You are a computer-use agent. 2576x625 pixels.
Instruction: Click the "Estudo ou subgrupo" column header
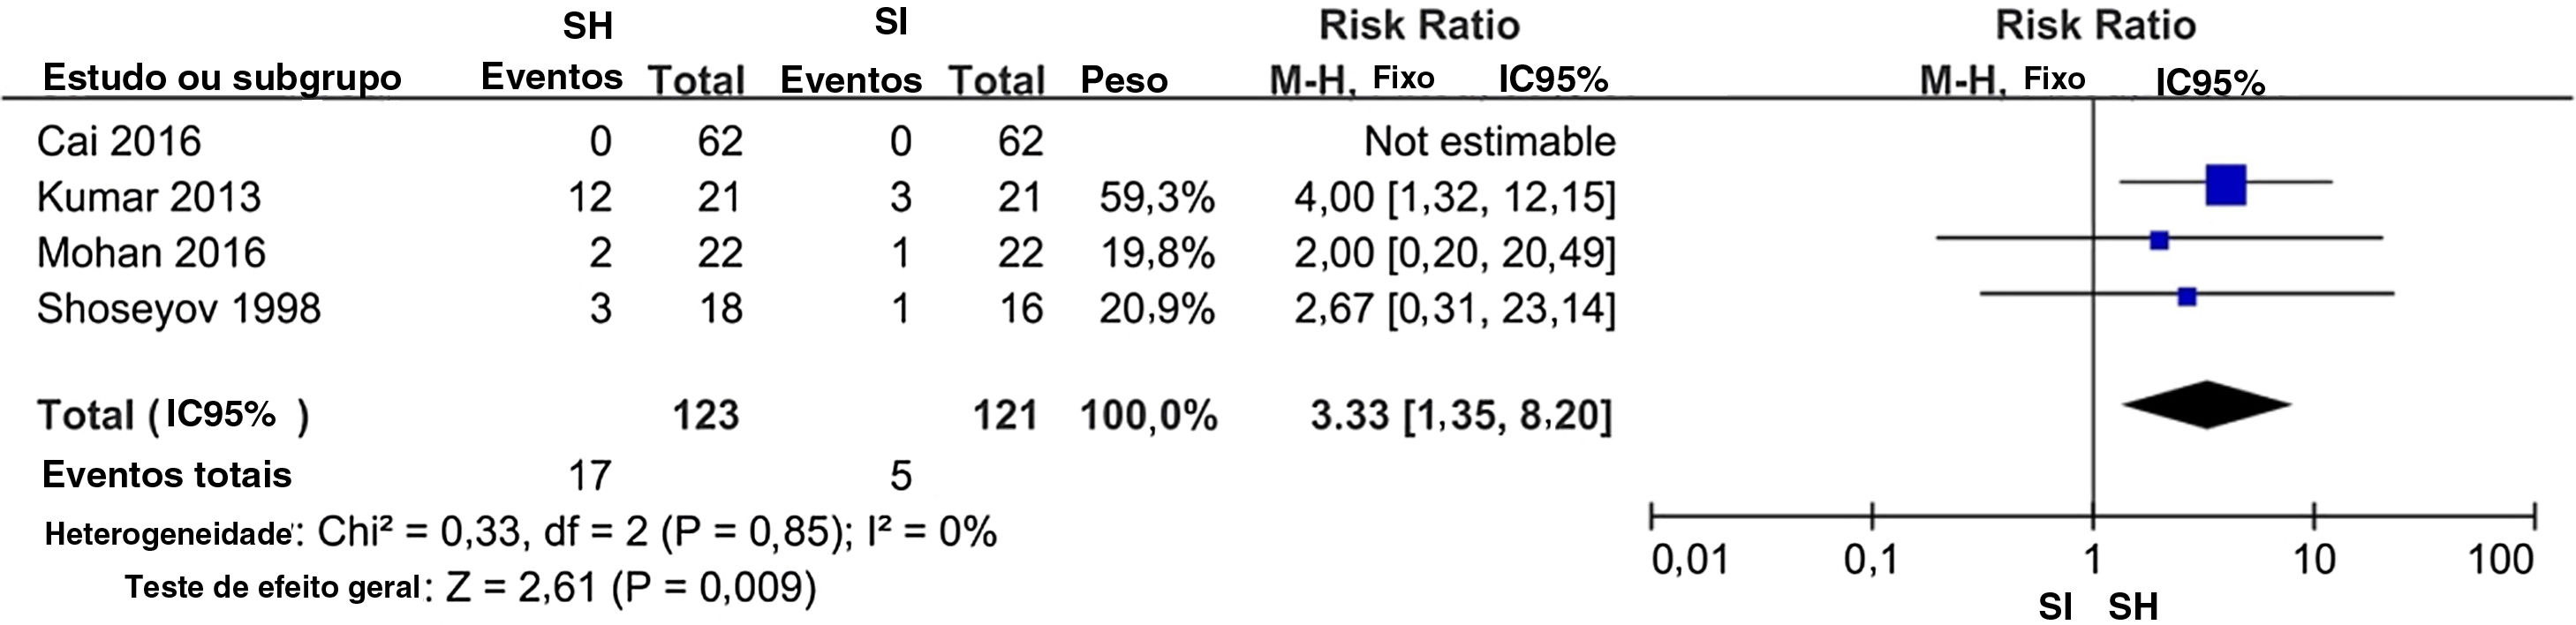[221, 78]
